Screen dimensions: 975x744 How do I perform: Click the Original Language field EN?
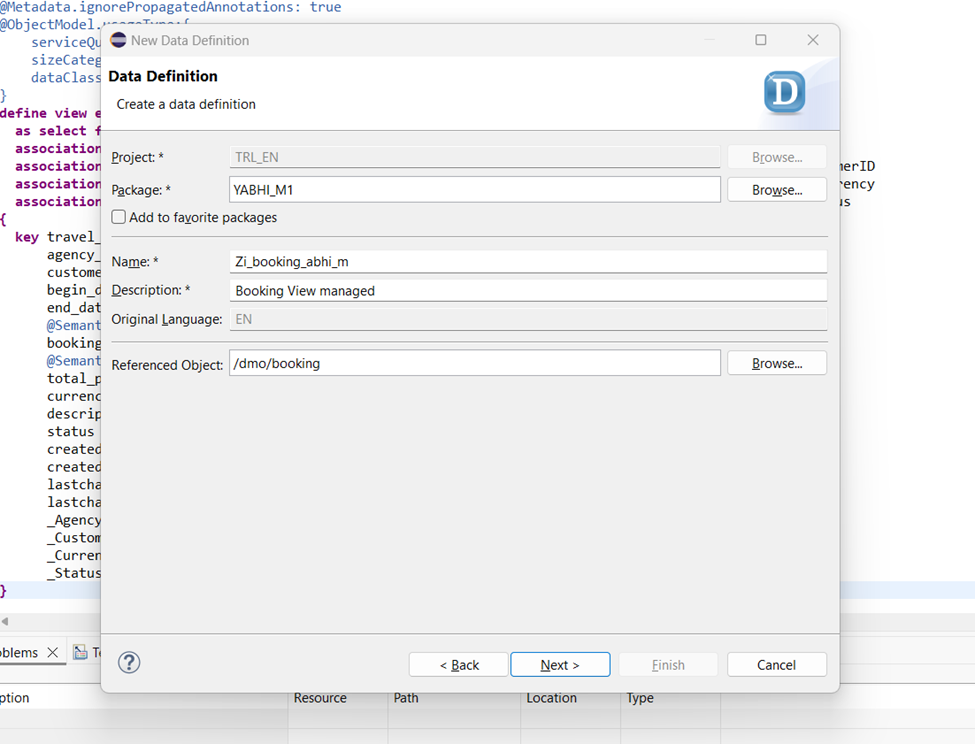(529, 319)
